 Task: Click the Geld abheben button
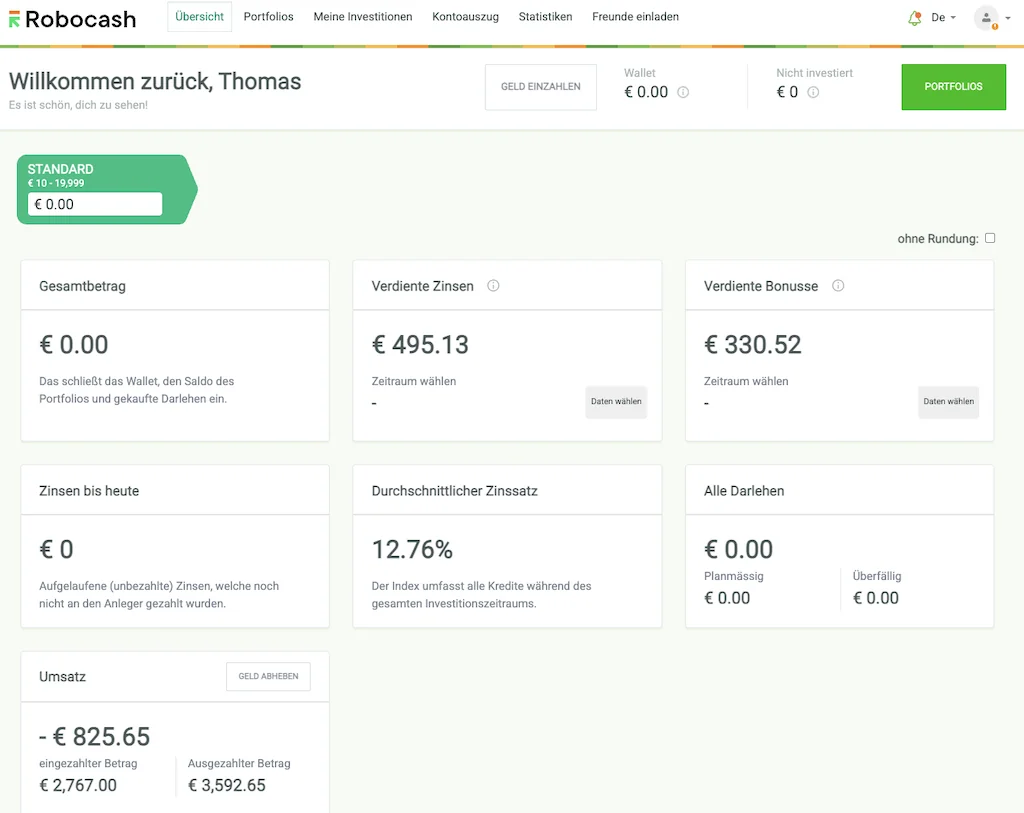click(x=268, y=676)
